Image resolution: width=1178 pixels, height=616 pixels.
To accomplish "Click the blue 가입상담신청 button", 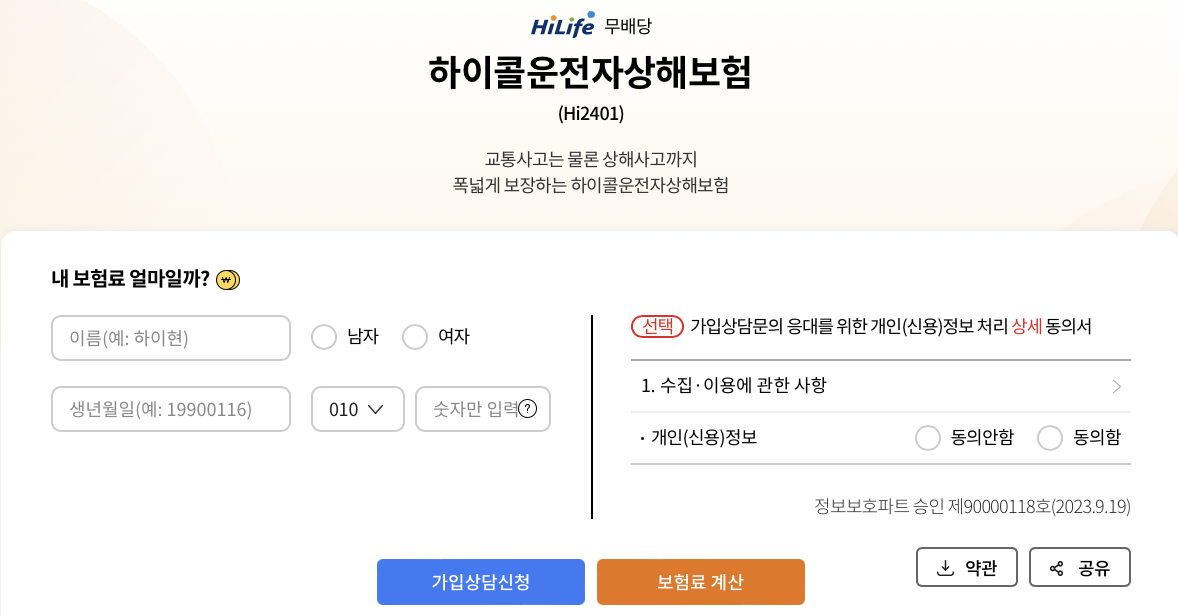I will [481, 581].
